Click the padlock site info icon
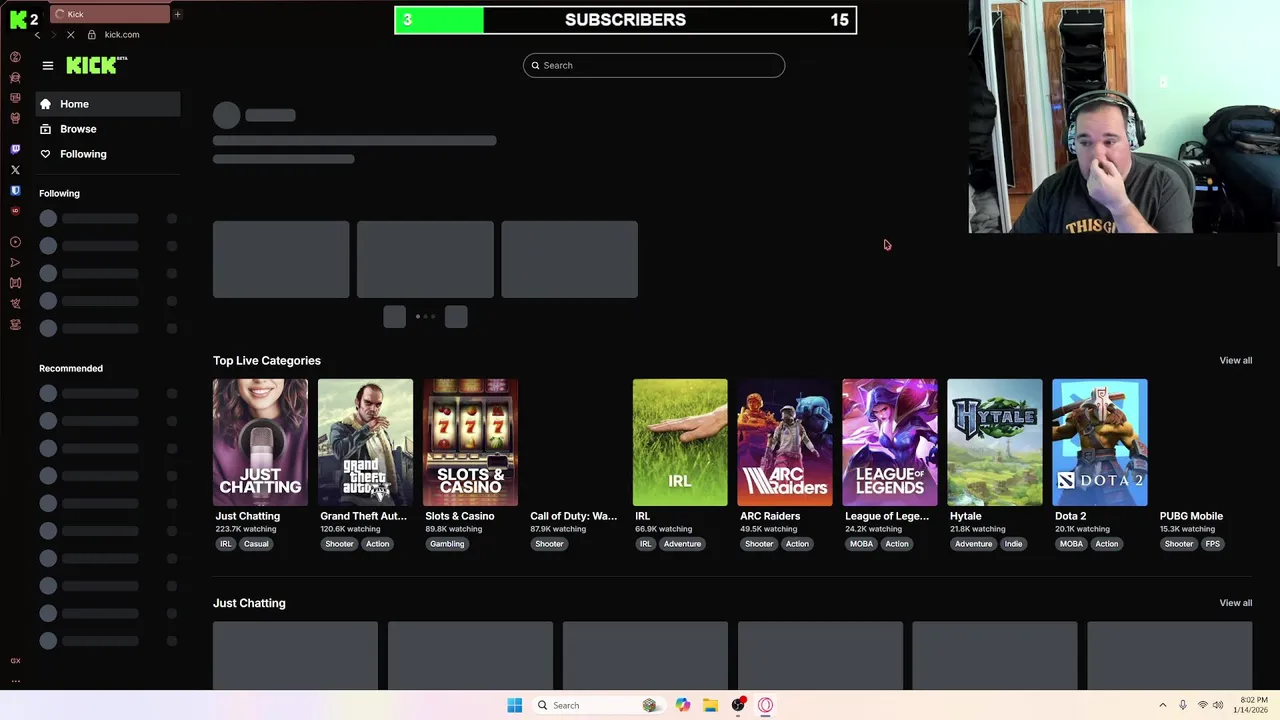The width and height of the screenshot is (1280, 720). click(92, 35)
